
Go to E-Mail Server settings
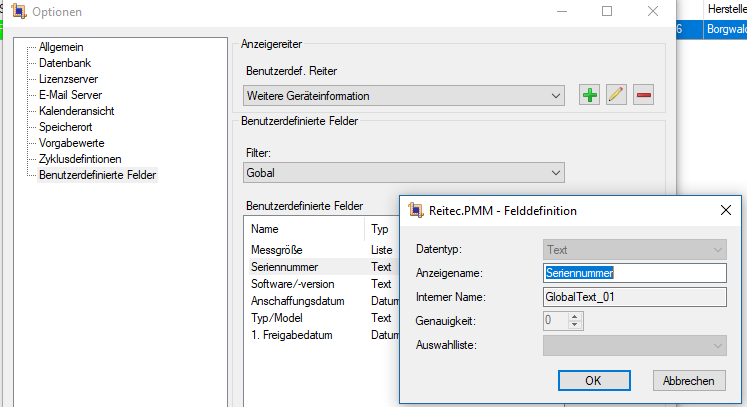coord(70,95)
